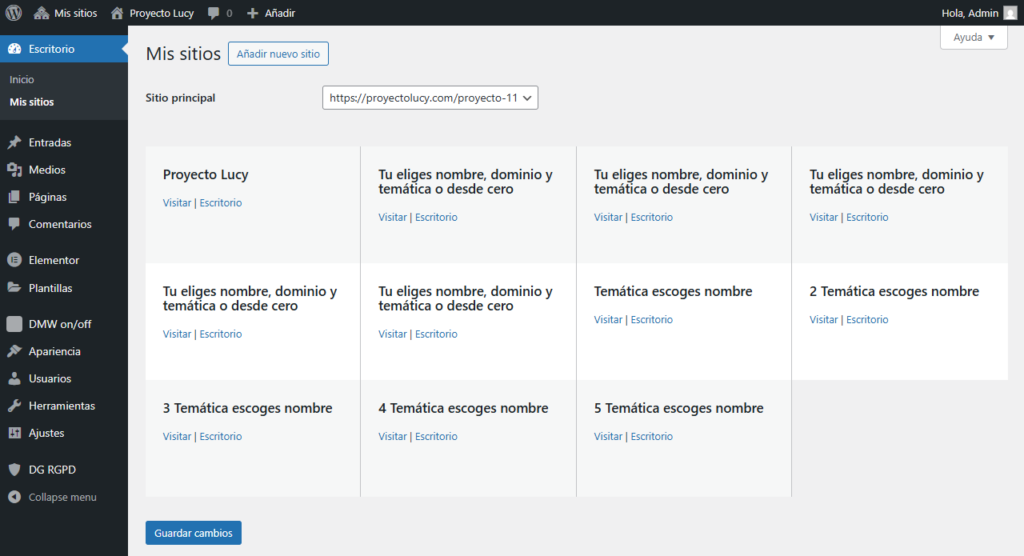This screenshot has height=556, width=1024.
Task: Click the Entradas pin icon
Action: click(14, 143)
